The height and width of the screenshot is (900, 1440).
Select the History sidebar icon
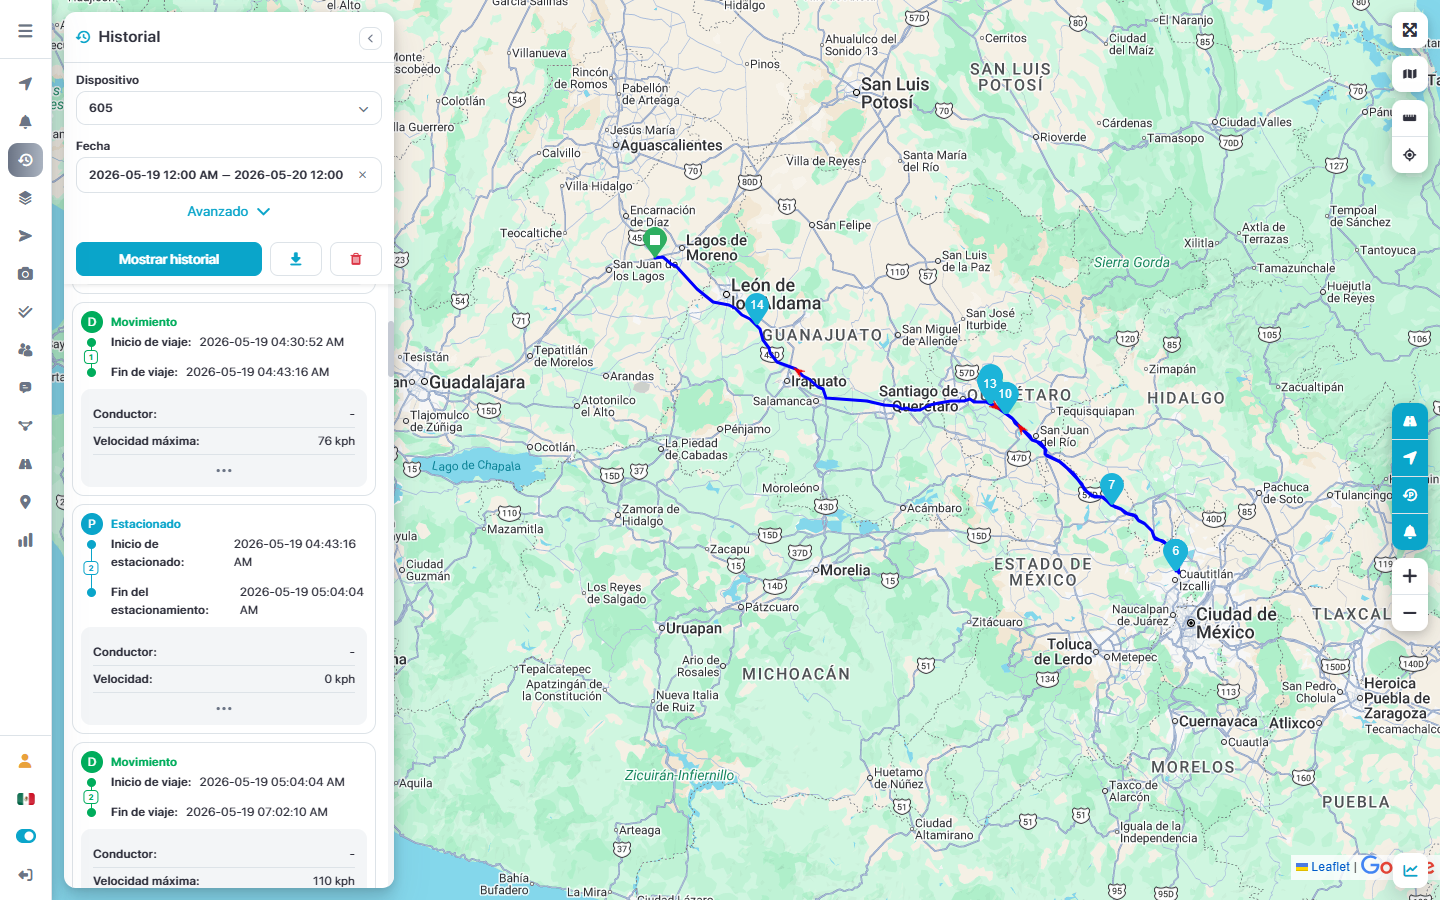pyautogui.click(x=25, y=159)
